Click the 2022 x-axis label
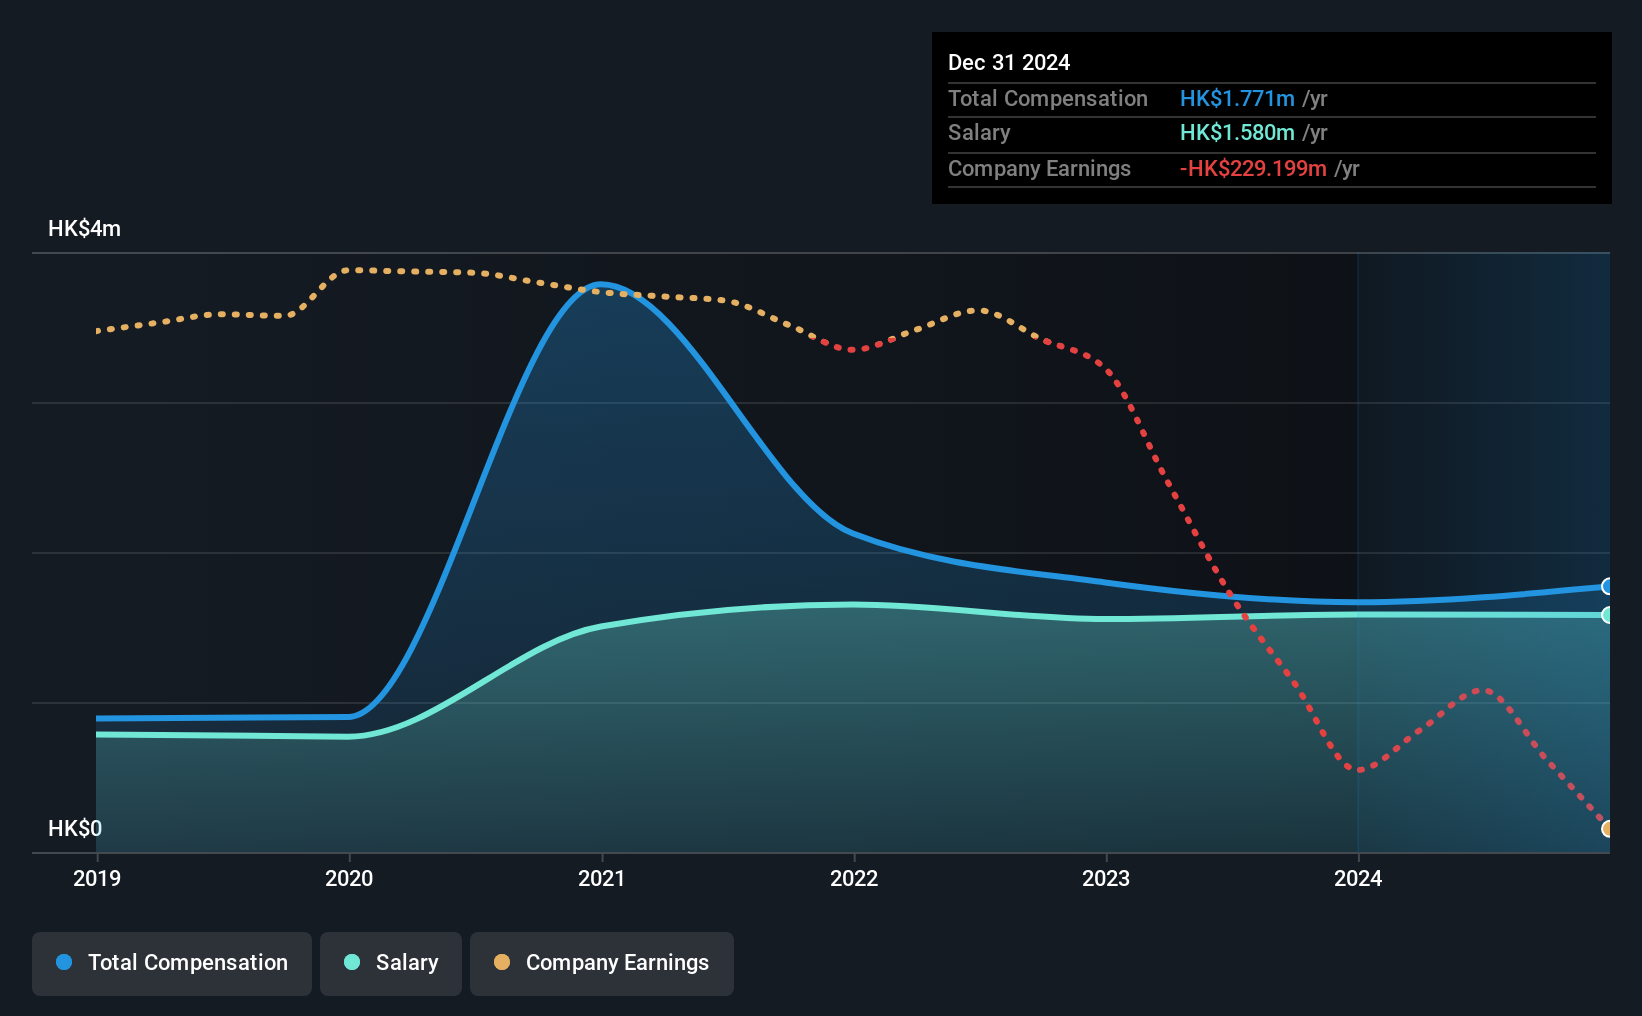This screenshot has height=1016, width=1642. point(854,878)
